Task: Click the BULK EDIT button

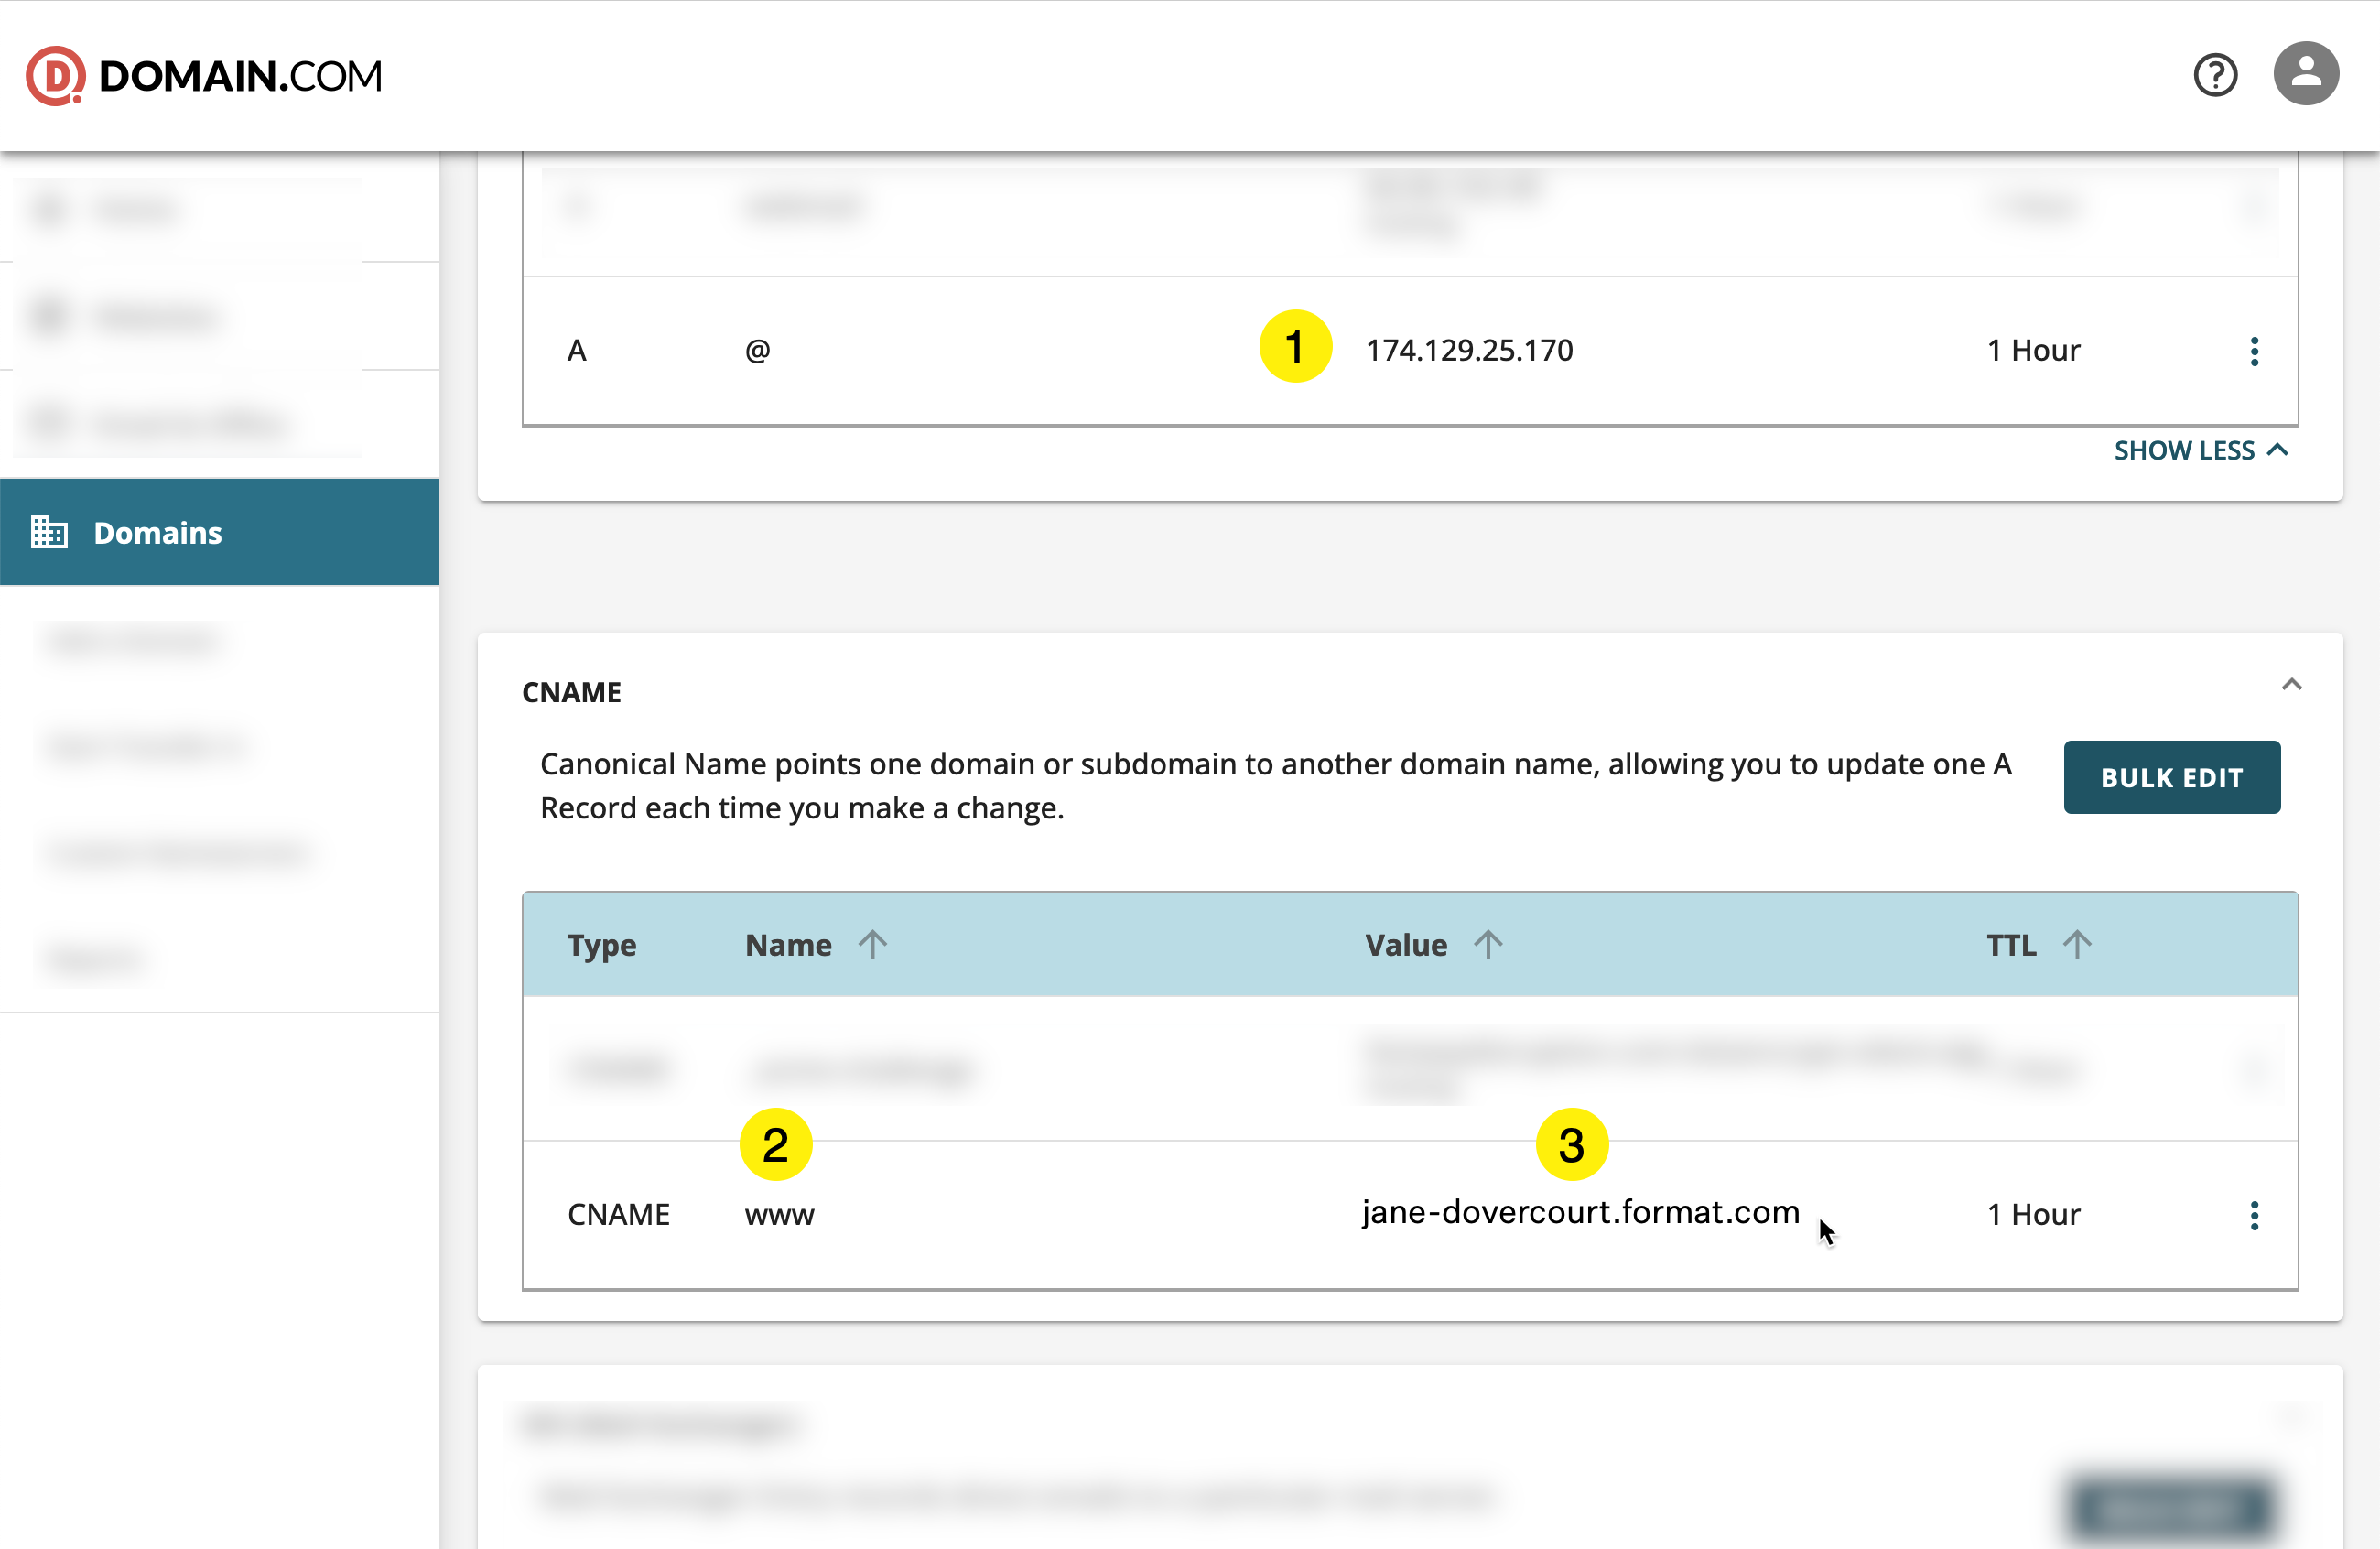Action: click(2171, 777)
